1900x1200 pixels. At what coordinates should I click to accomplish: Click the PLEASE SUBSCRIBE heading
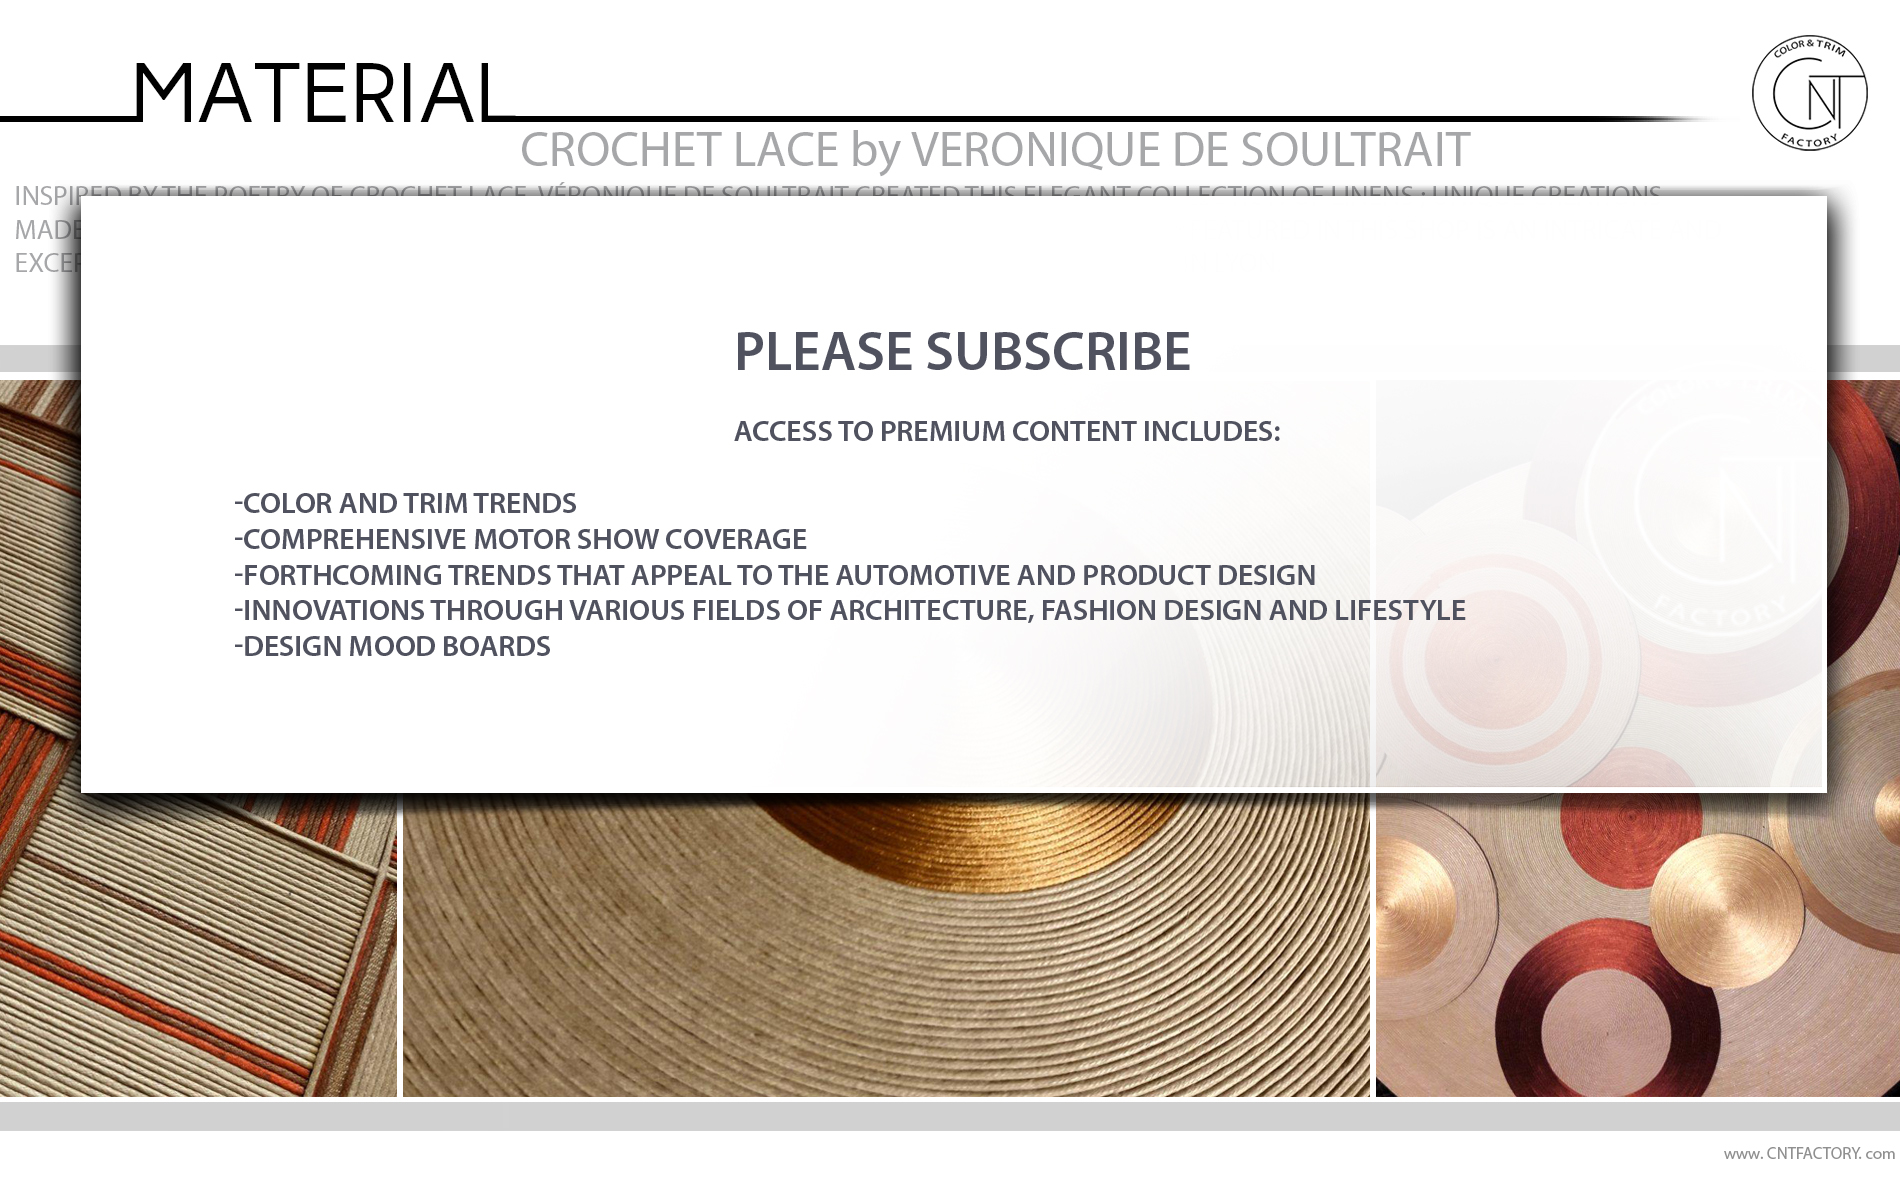pos(962,352)
